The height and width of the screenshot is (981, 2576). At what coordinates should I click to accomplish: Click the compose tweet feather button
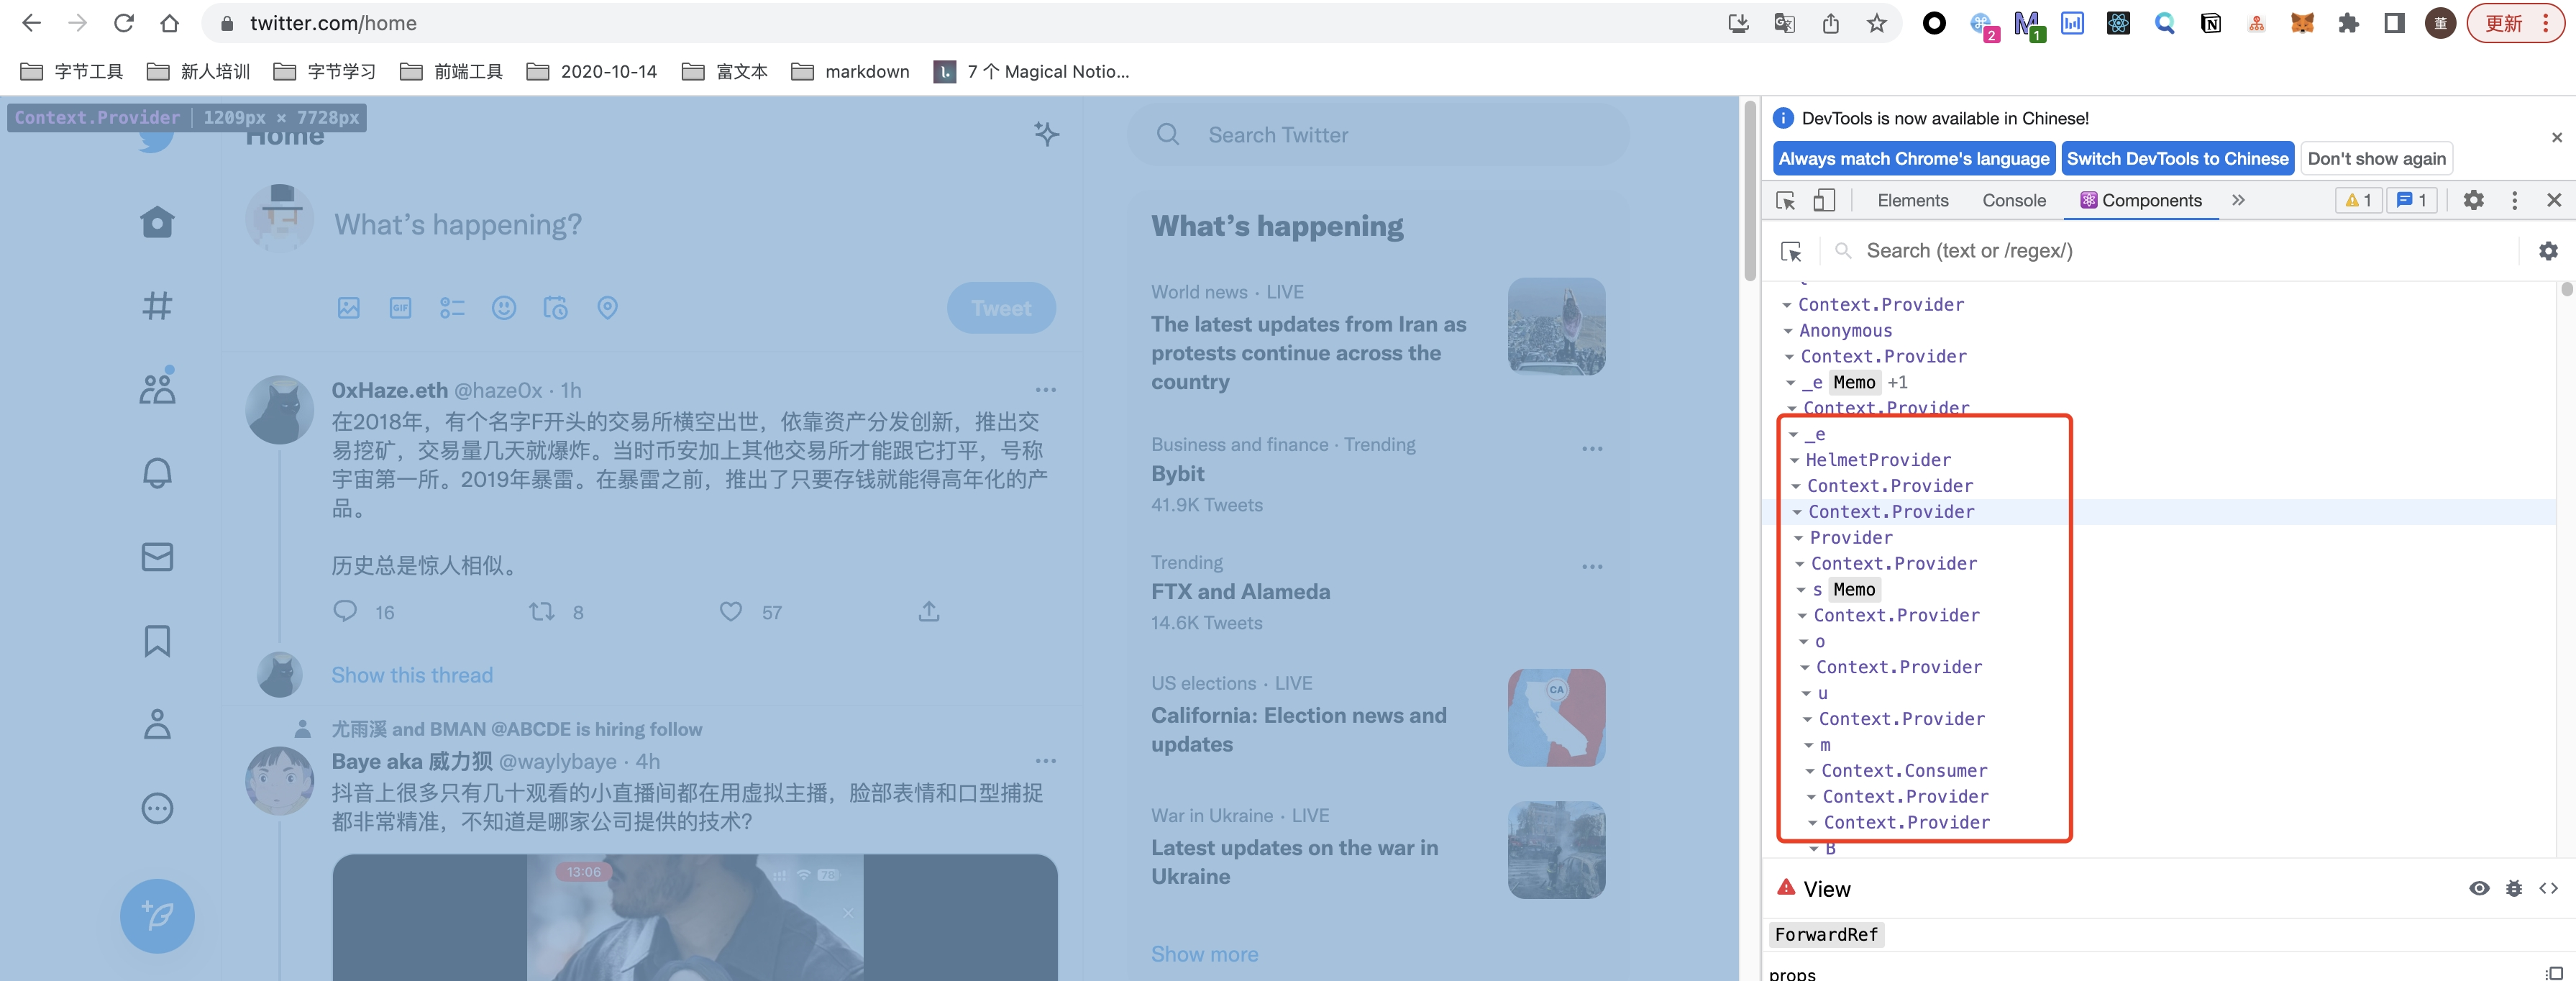(157, 915)
